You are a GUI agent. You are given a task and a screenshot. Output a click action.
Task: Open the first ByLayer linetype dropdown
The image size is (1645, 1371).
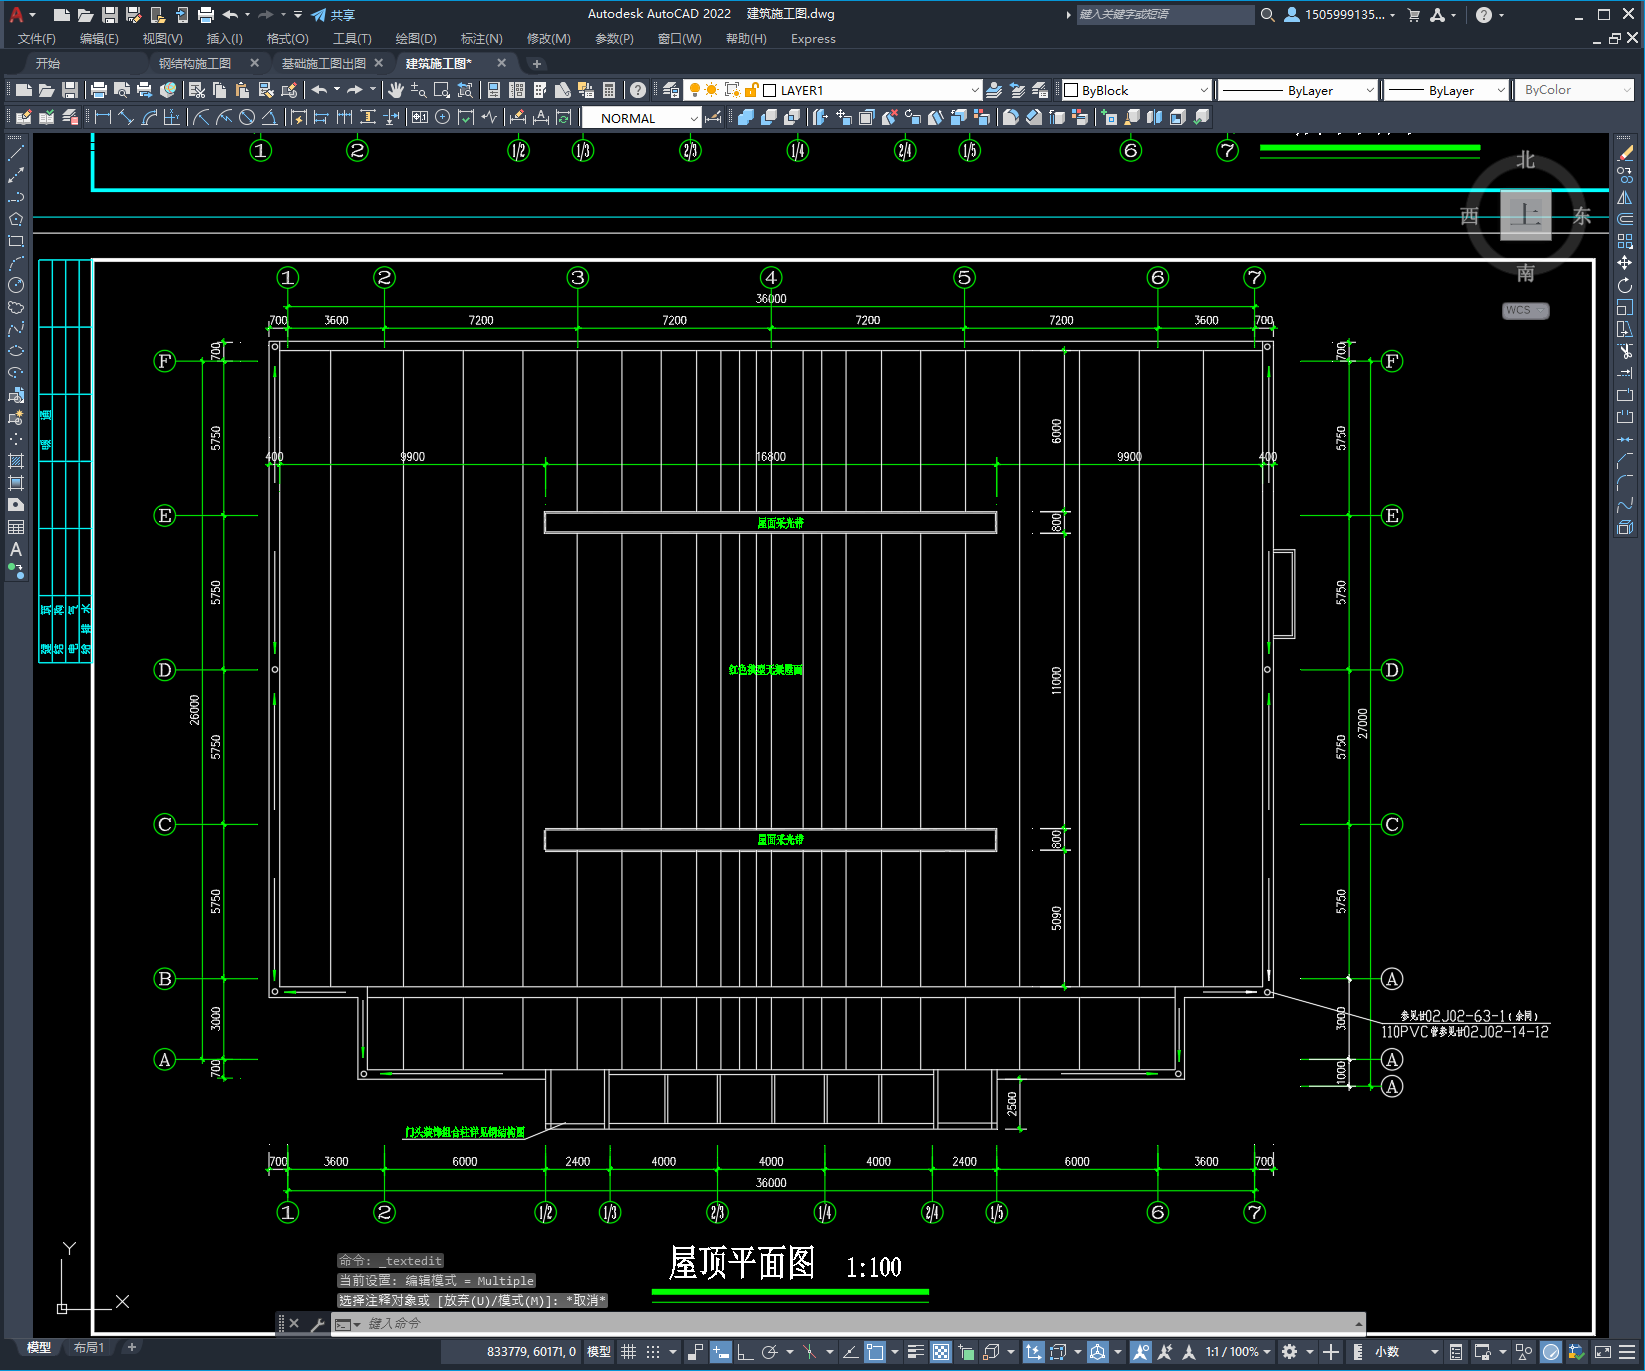click(x=1297, y=90)
